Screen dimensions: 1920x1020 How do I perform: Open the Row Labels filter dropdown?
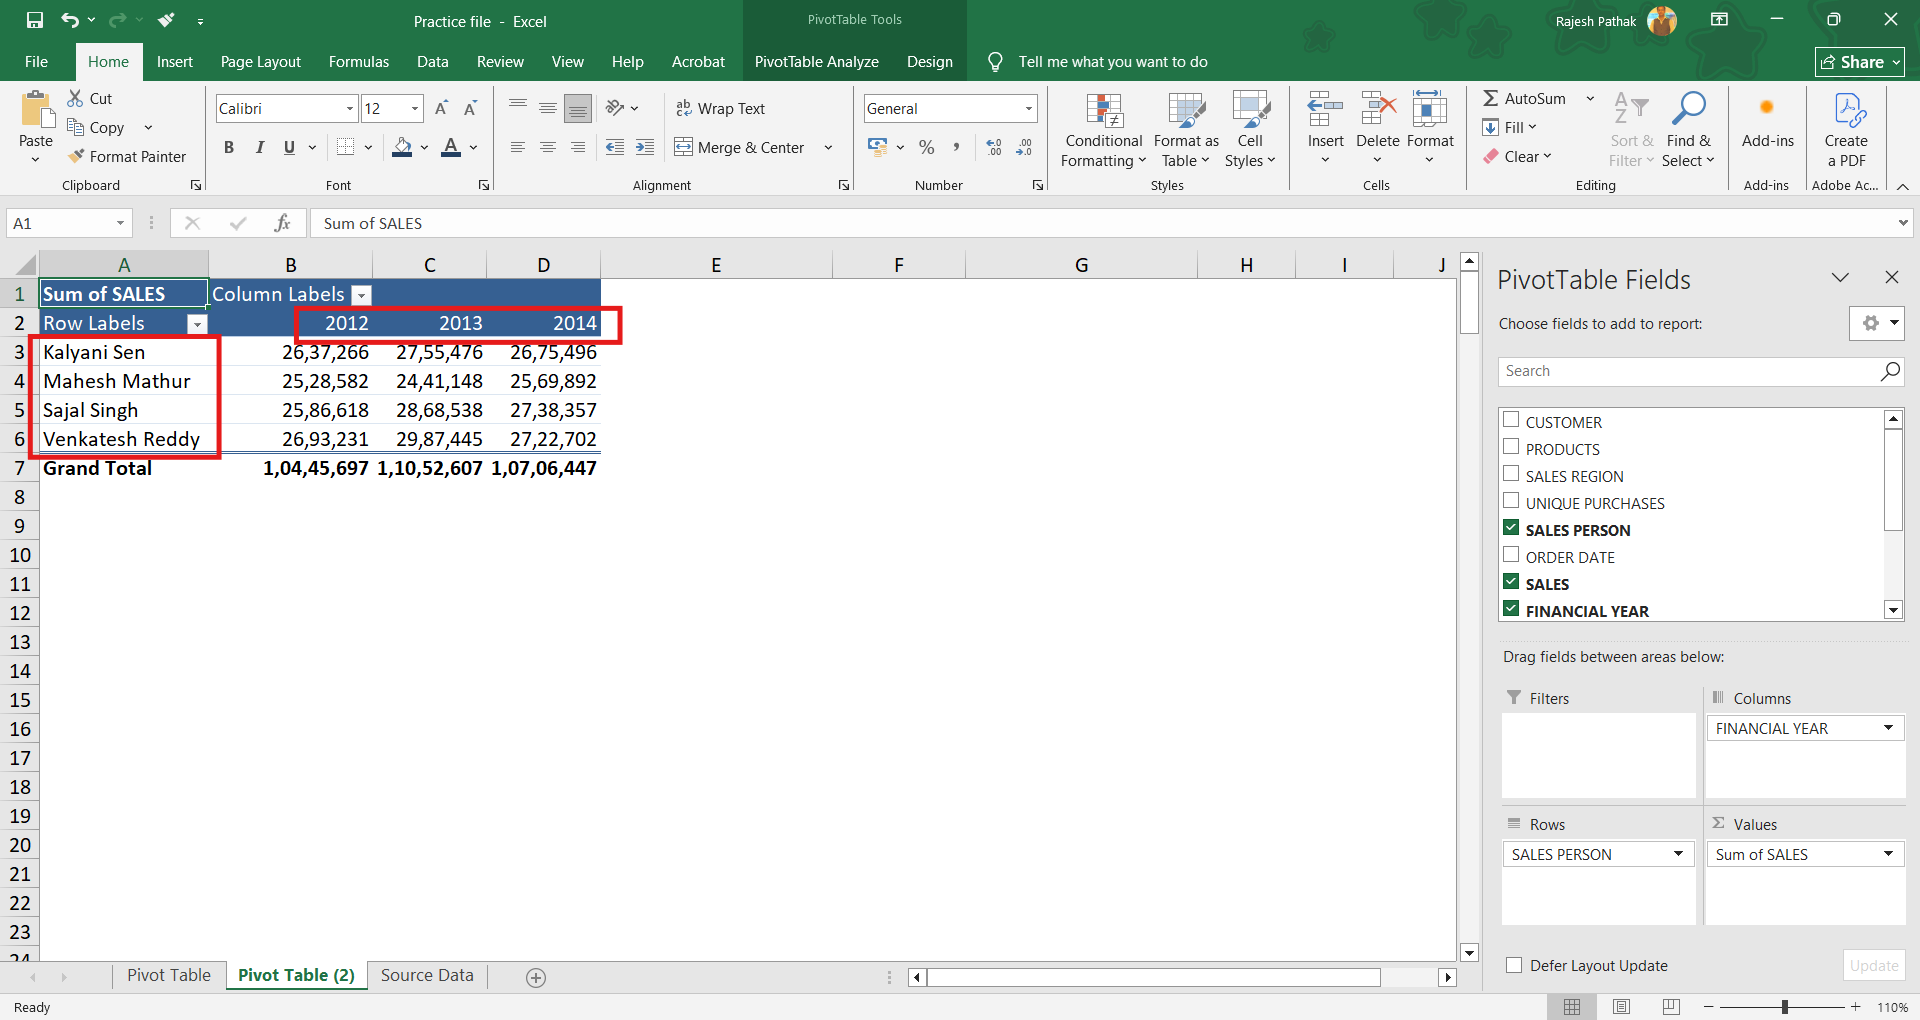[x=197, y=324]
